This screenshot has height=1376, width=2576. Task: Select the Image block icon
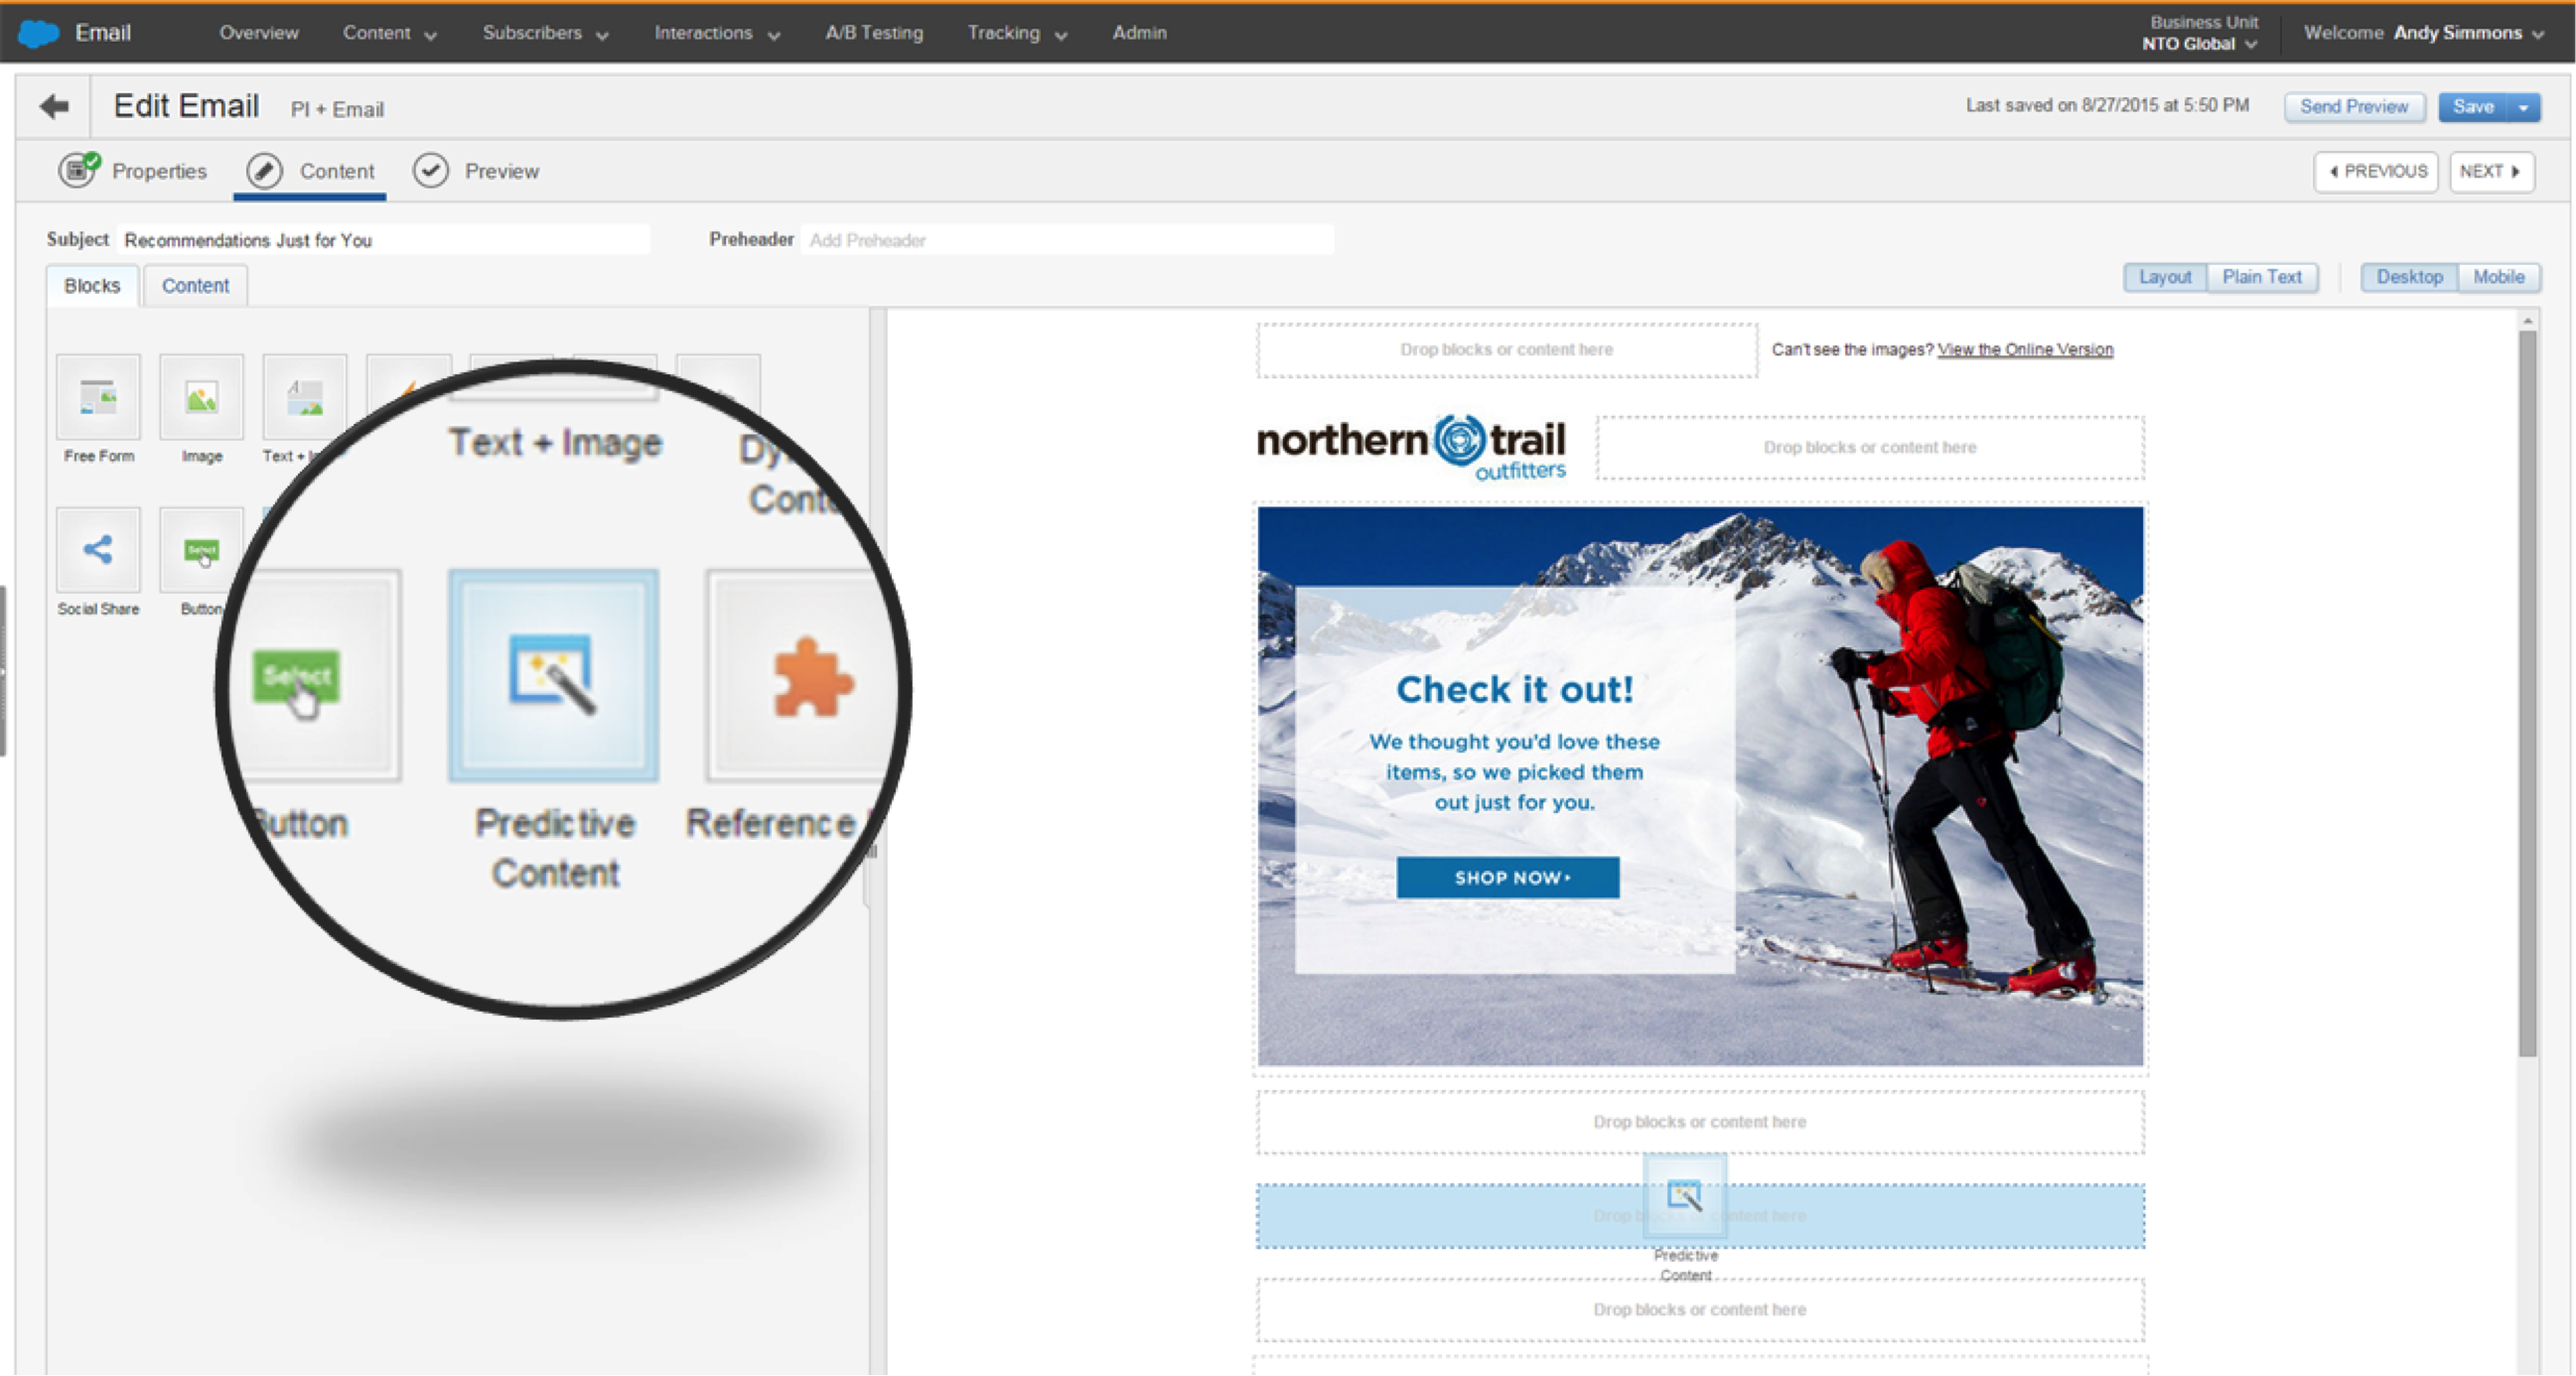pos(200,400)
